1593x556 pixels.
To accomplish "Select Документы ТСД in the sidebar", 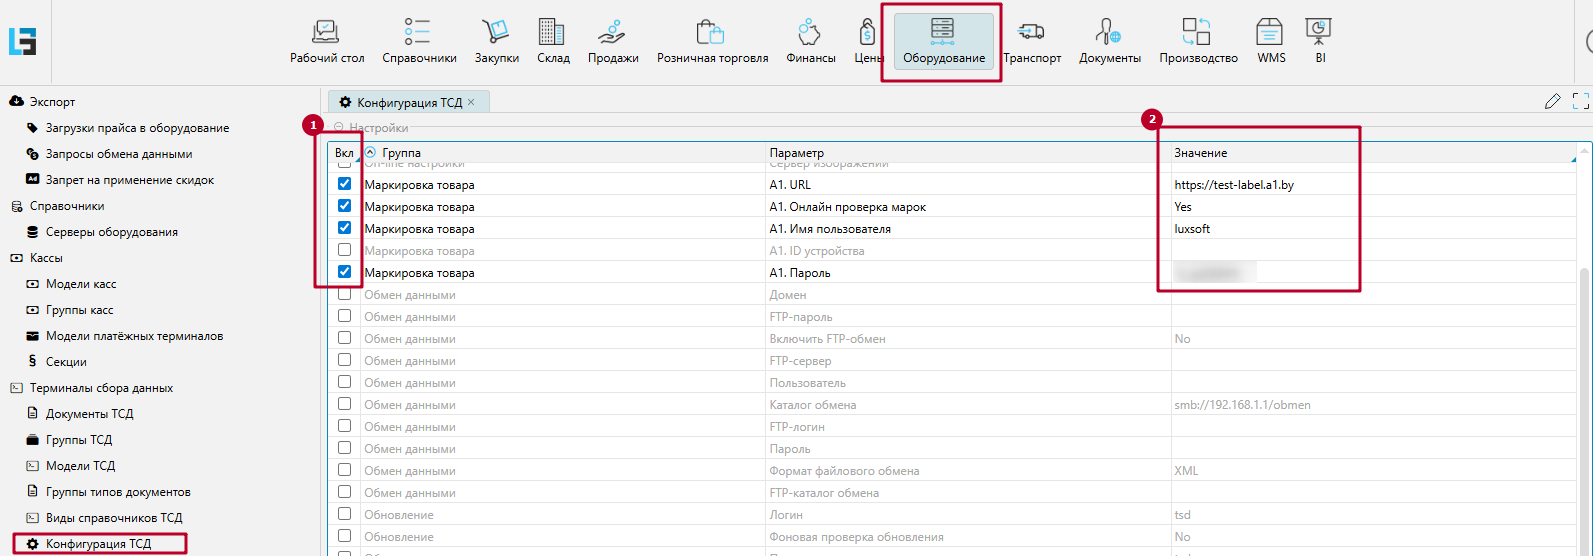I will tap(89, 414).
